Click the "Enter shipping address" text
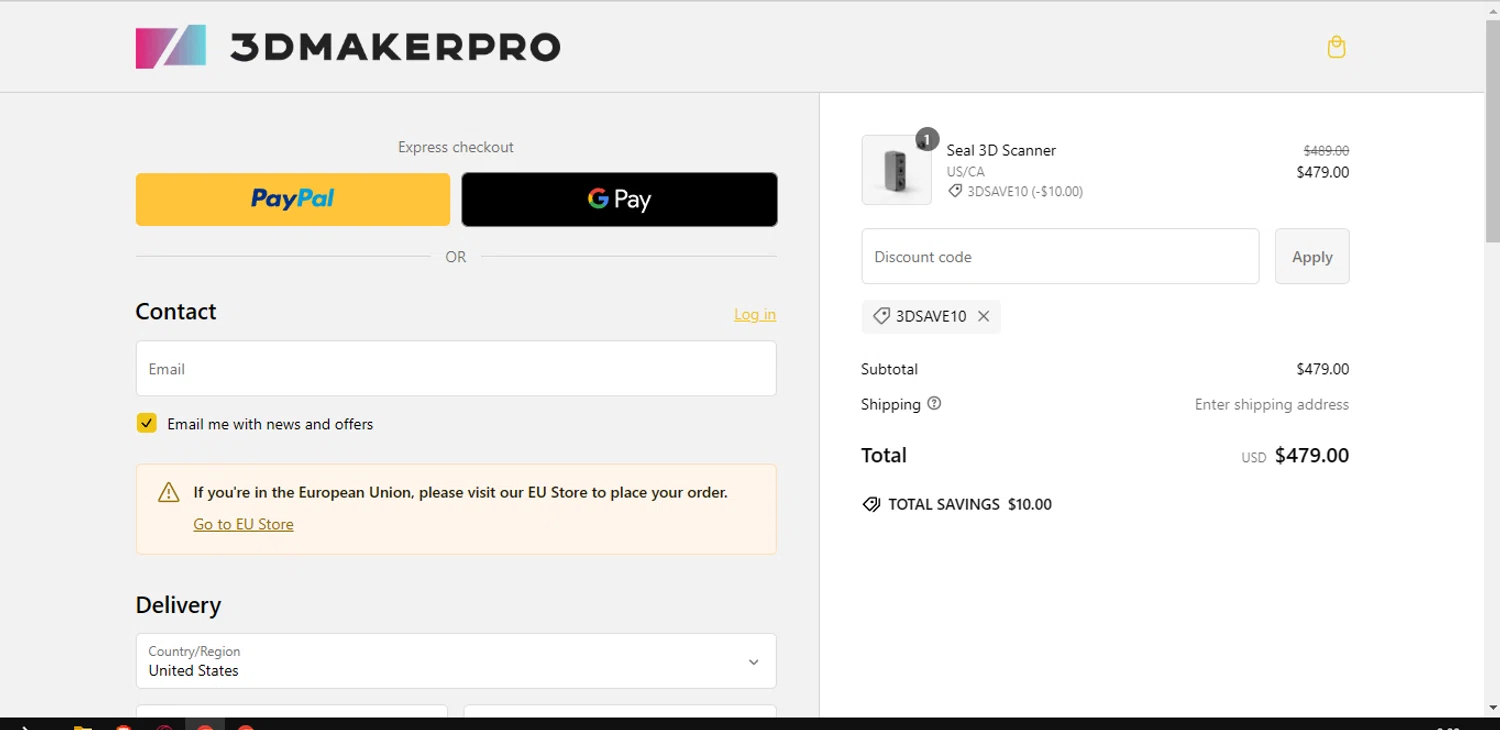This screenshot has width=1500, height=730. [1272, 404]
